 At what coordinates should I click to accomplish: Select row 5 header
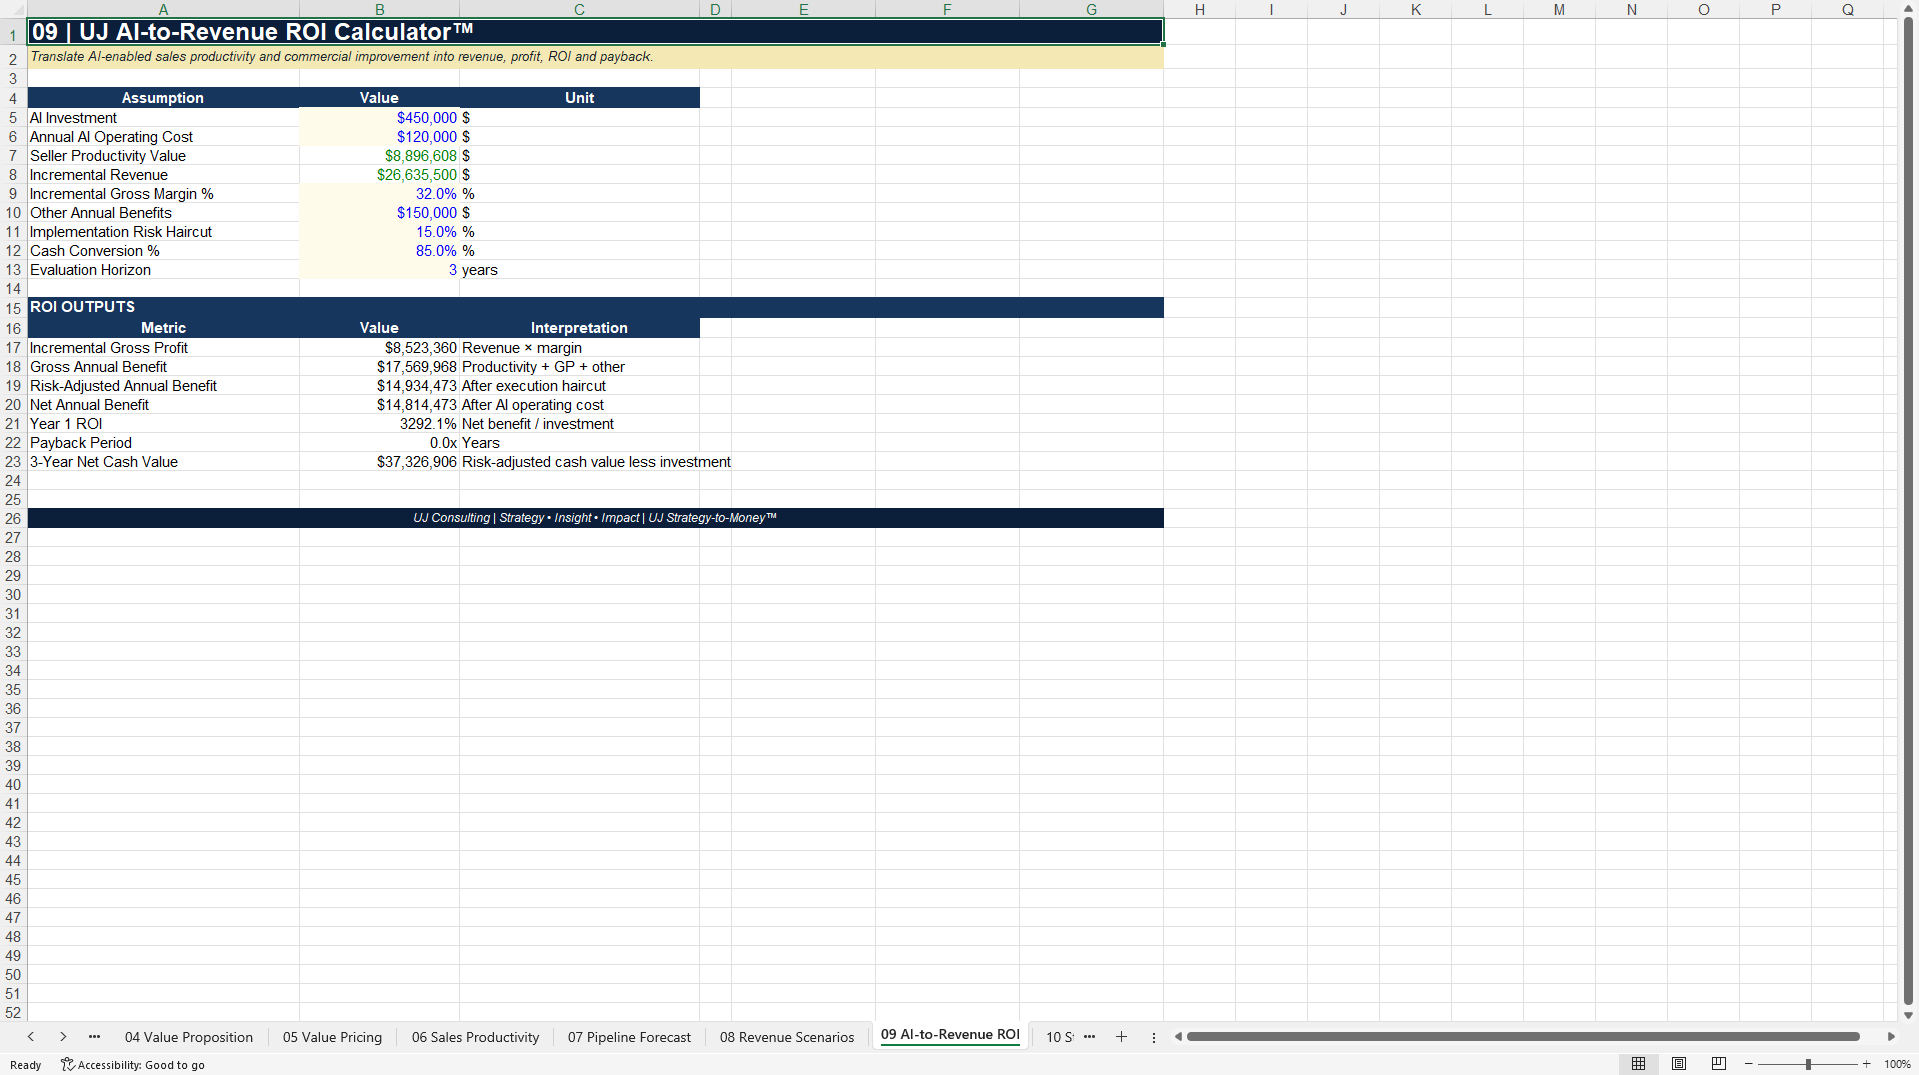click(x=13, y=118)
